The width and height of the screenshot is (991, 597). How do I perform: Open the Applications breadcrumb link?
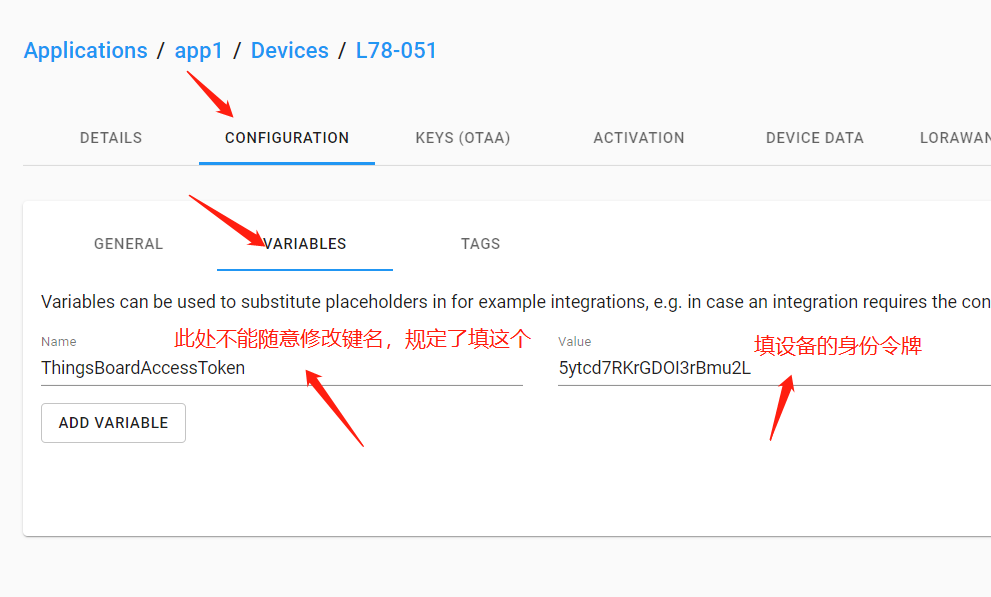(x=85, y=51)
